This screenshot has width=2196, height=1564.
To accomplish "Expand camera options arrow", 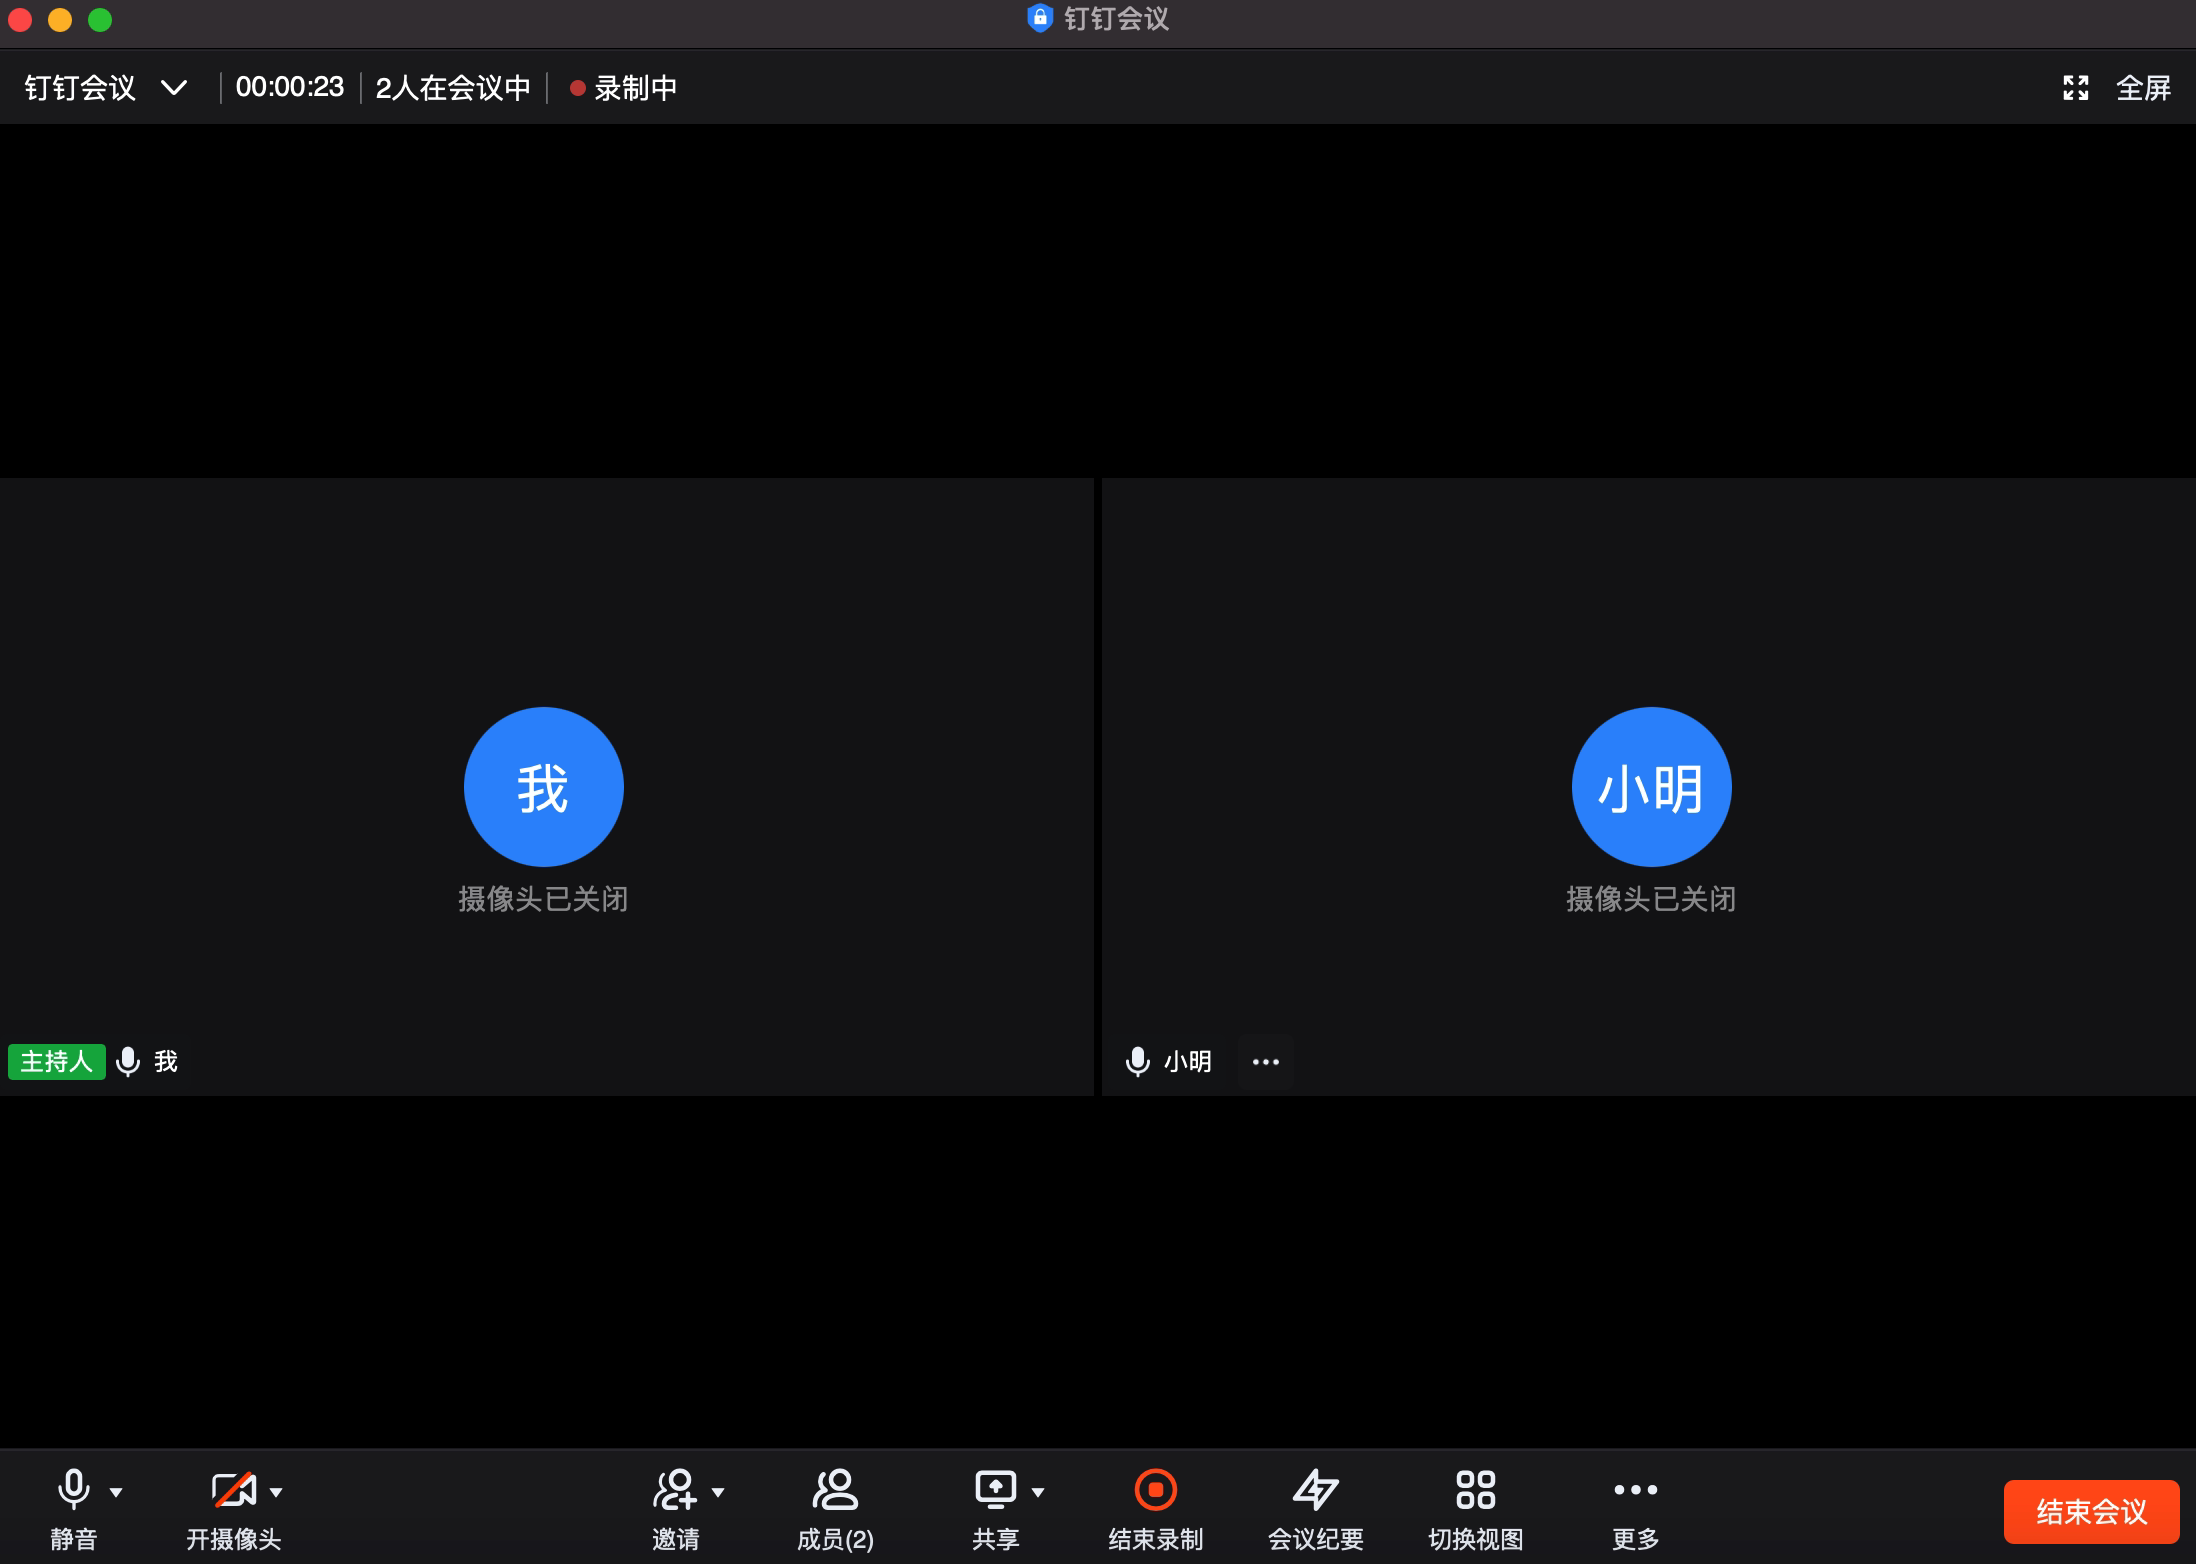I will pyautogui.click(x=276, y=1492).
